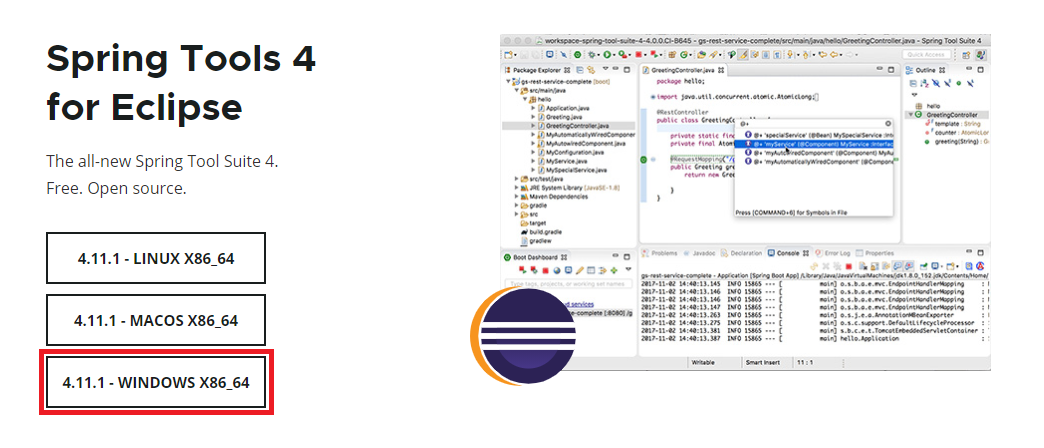Expand the JRE System Library node

click(517, 188)
